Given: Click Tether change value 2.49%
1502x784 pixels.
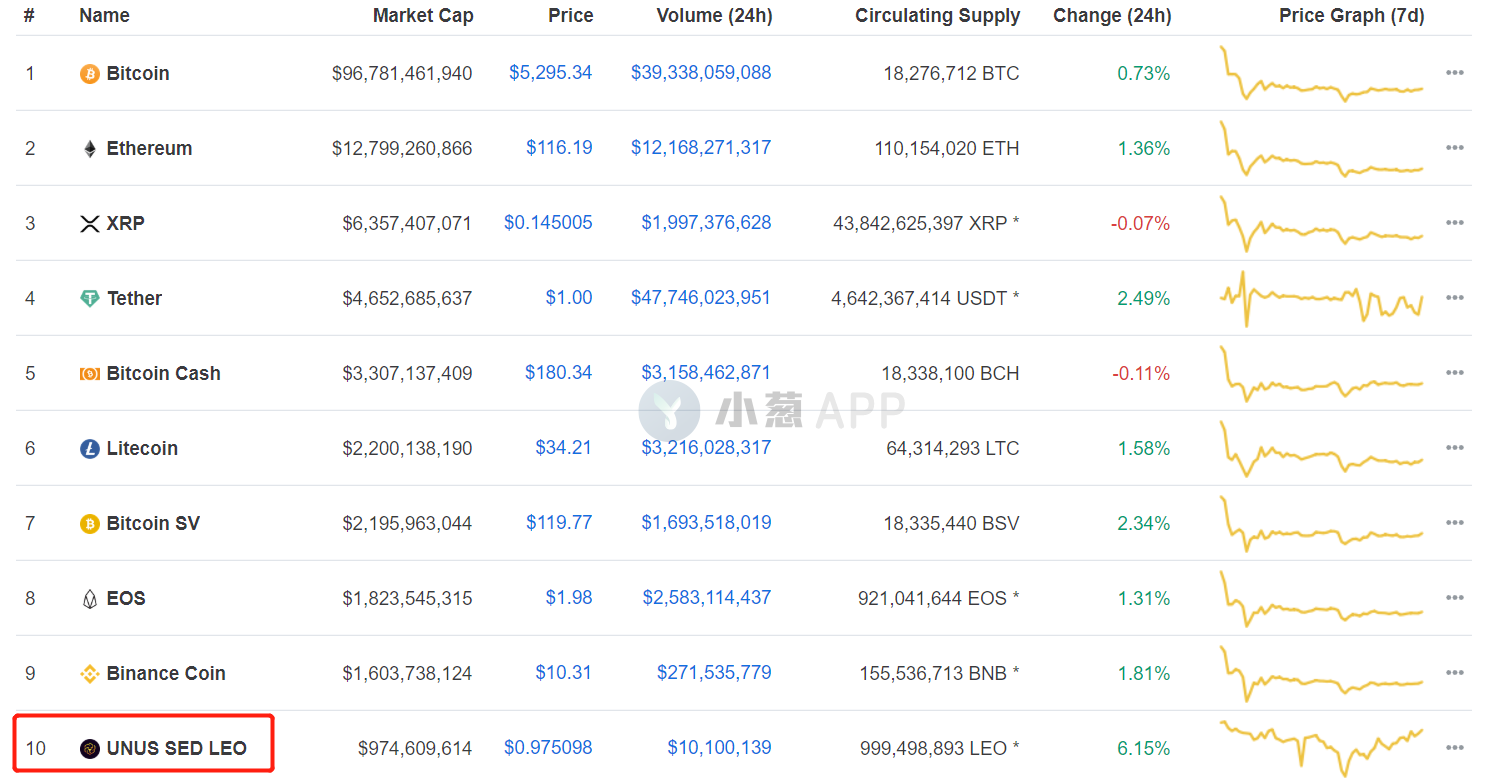Looking at the screenshot, I should [x=1144, y=299].
